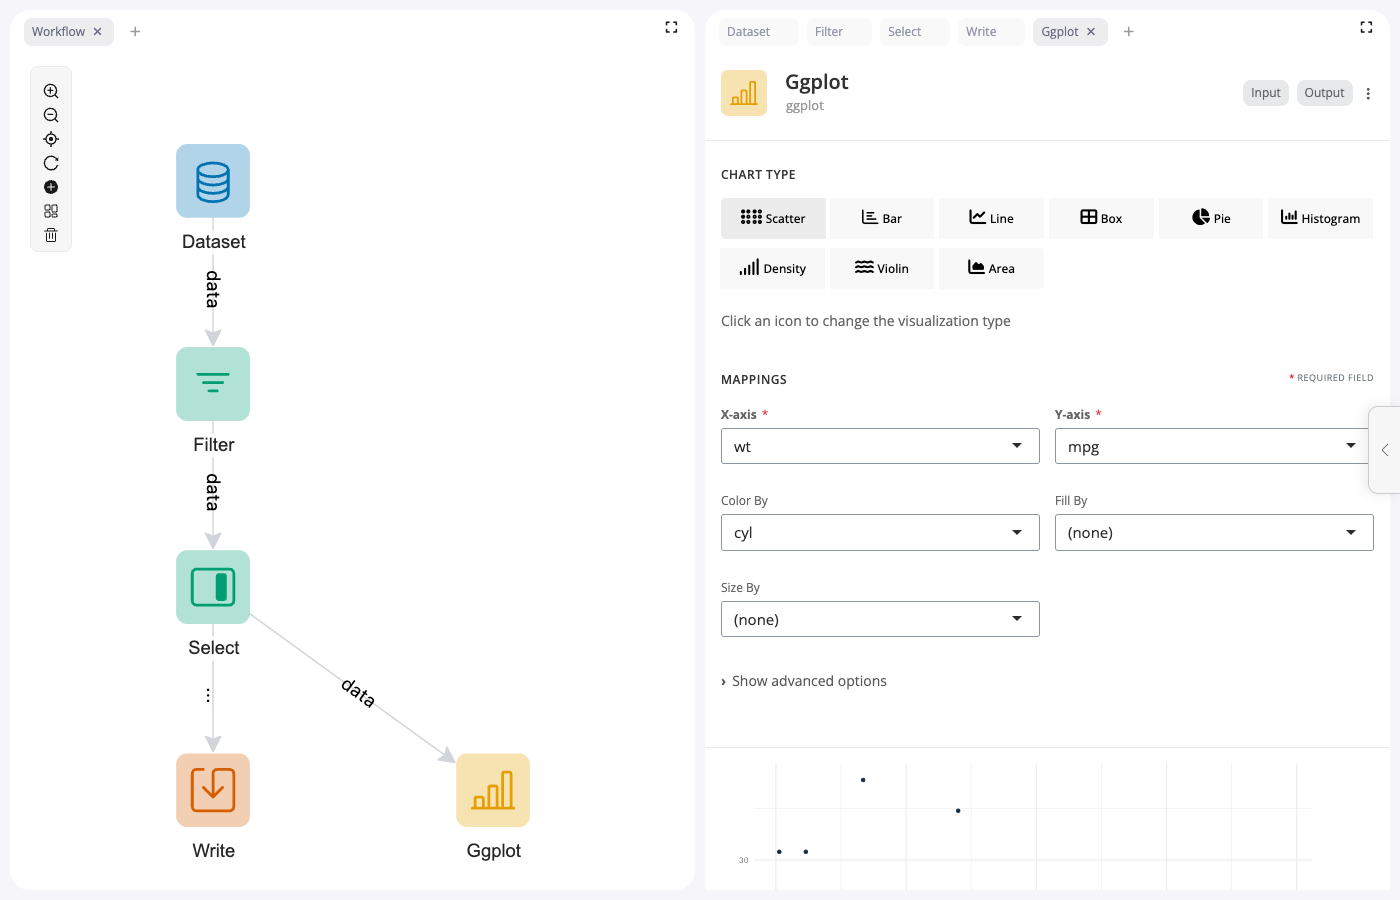
Task: Click the trash delete icon in toolbar
Action: point(51,235)
